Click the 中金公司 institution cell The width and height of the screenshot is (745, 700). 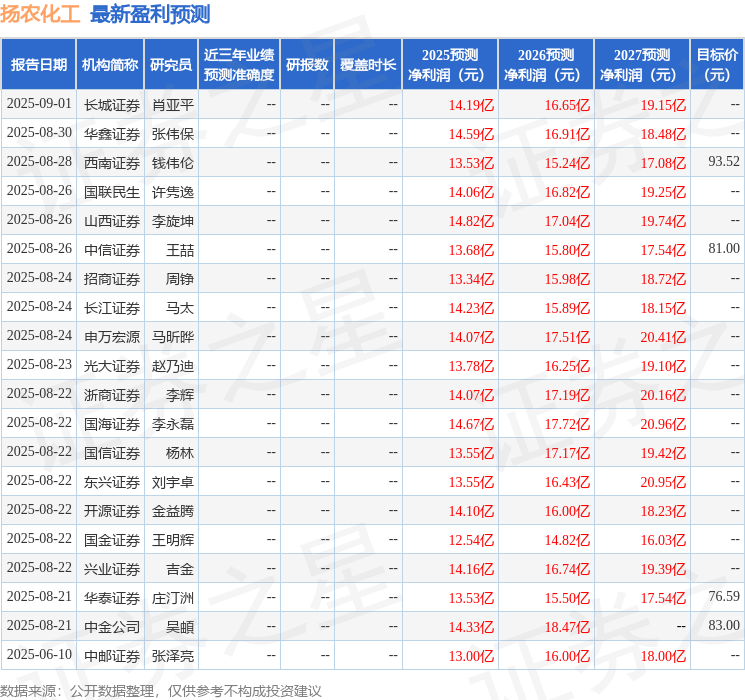(112, 627)
